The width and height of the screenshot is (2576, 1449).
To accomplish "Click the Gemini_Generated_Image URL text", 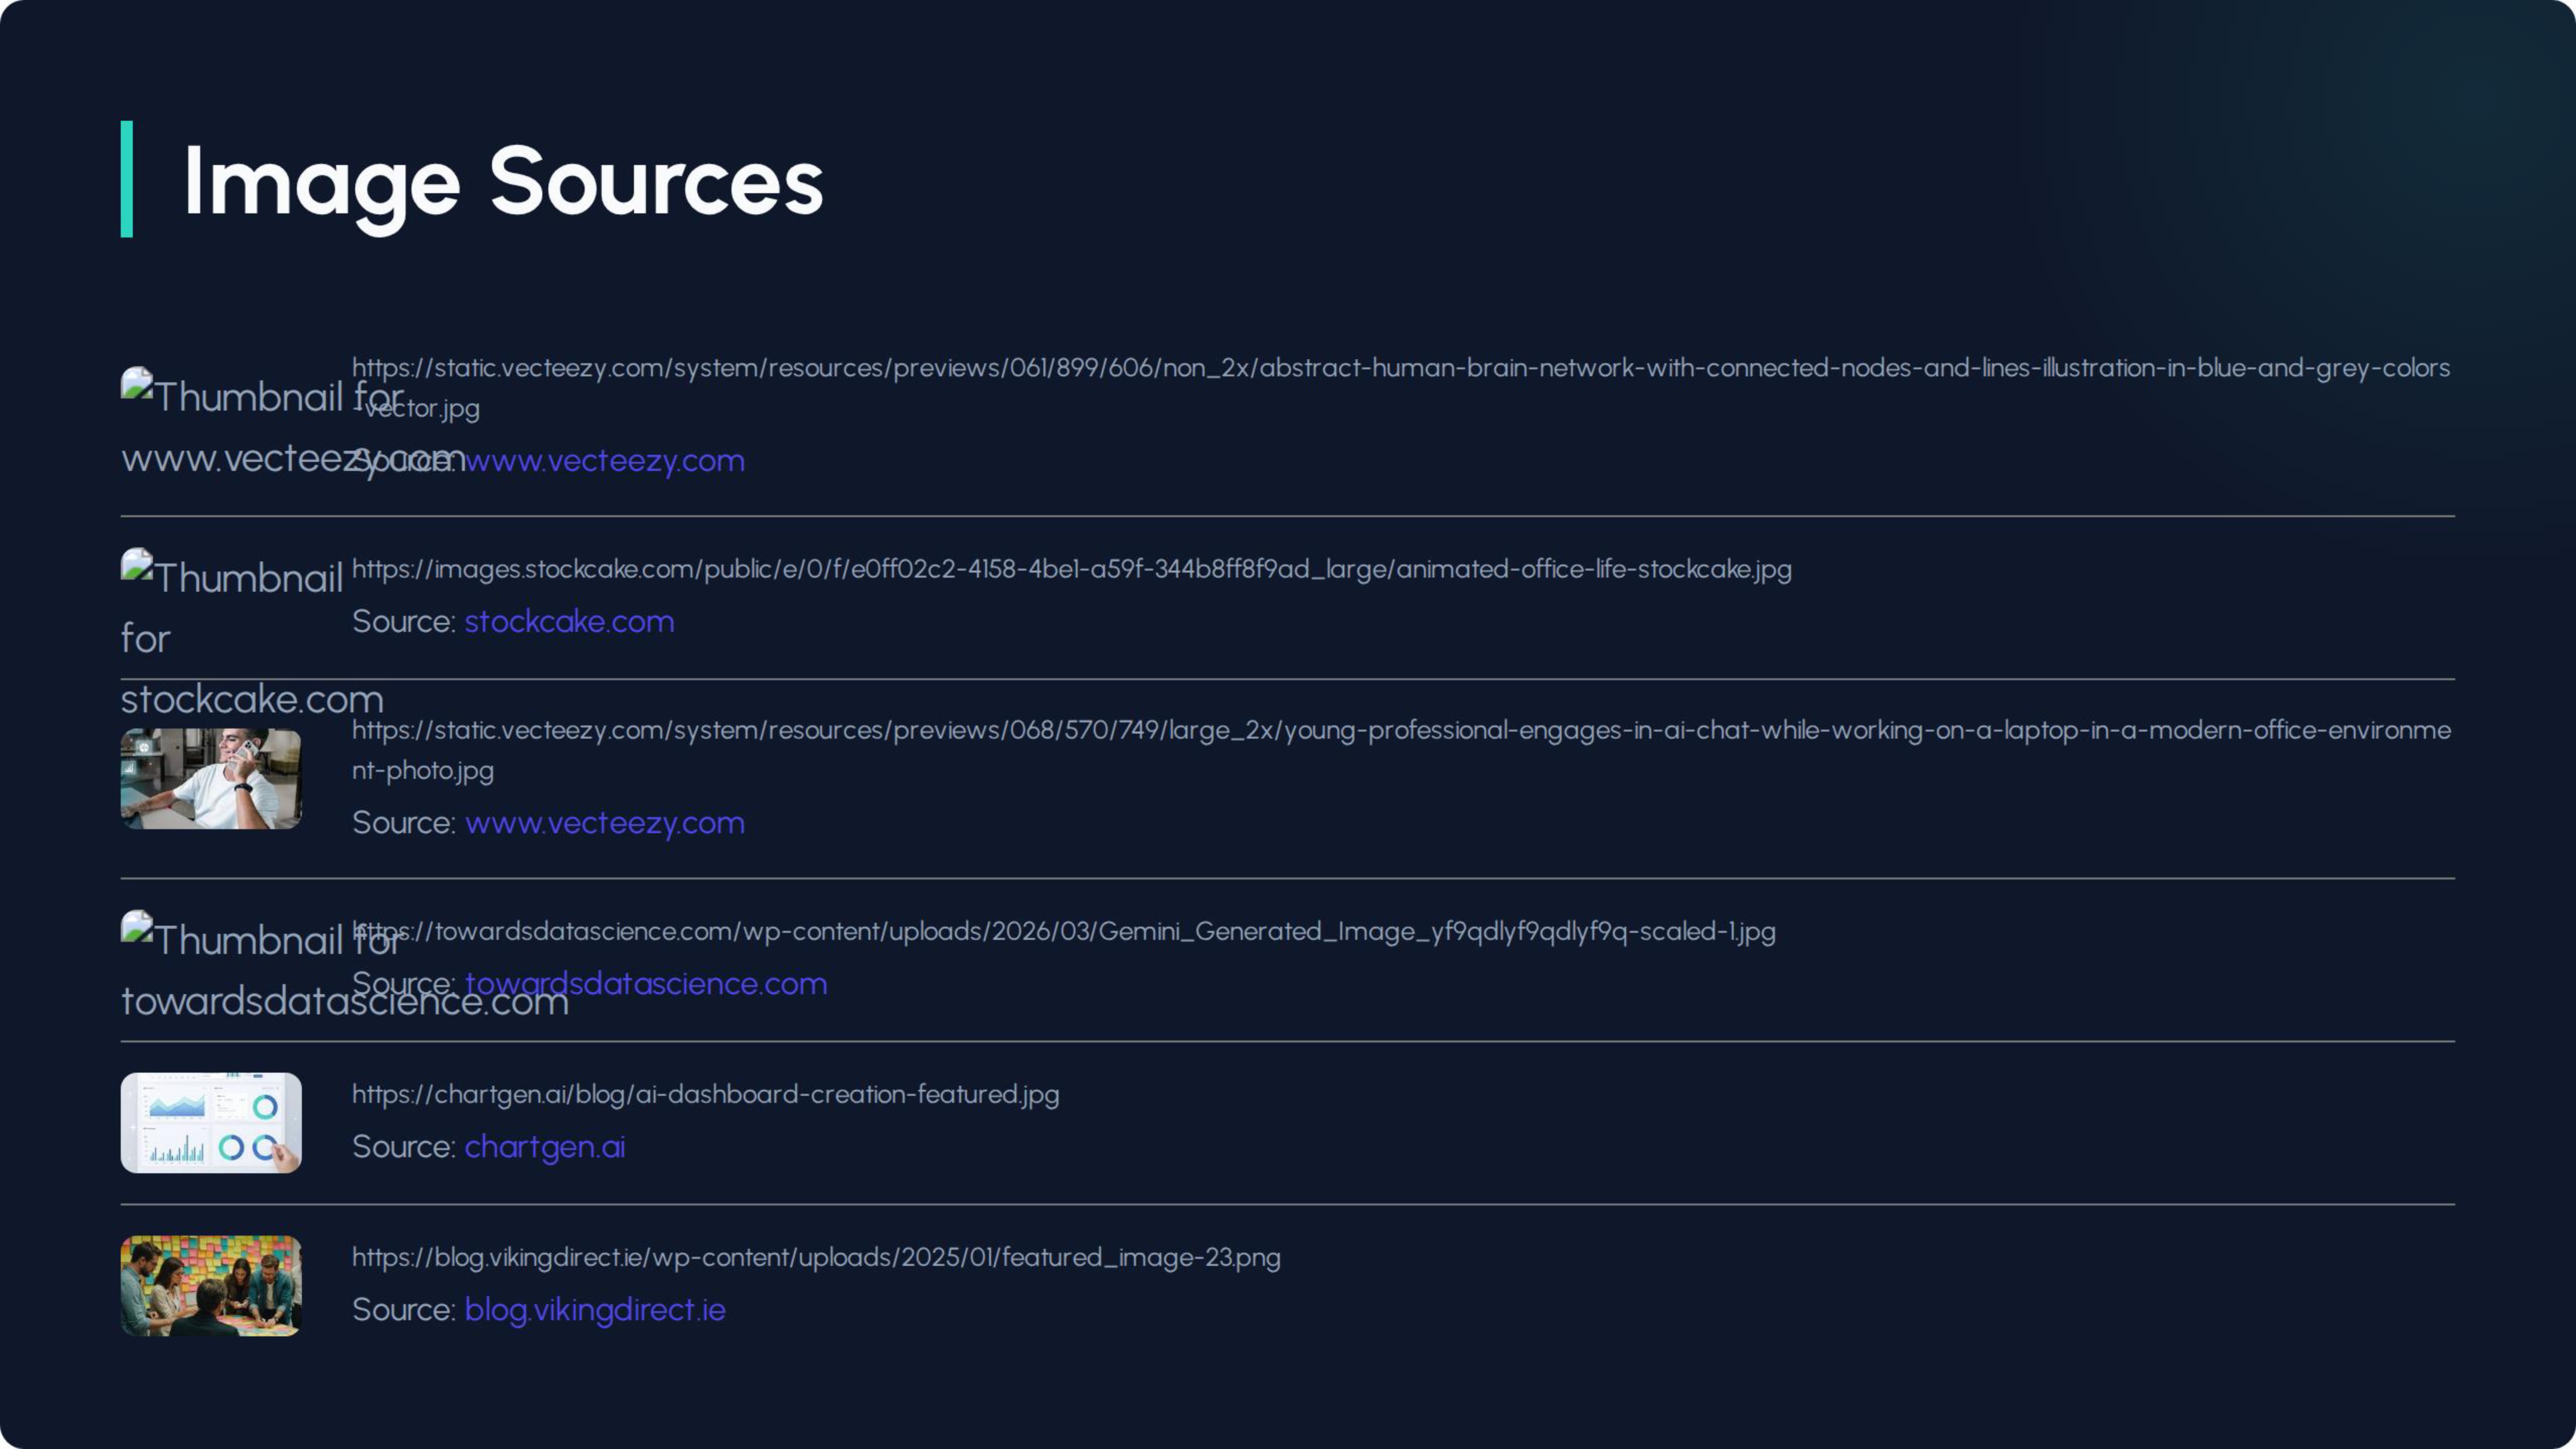I will [1064, 931].
